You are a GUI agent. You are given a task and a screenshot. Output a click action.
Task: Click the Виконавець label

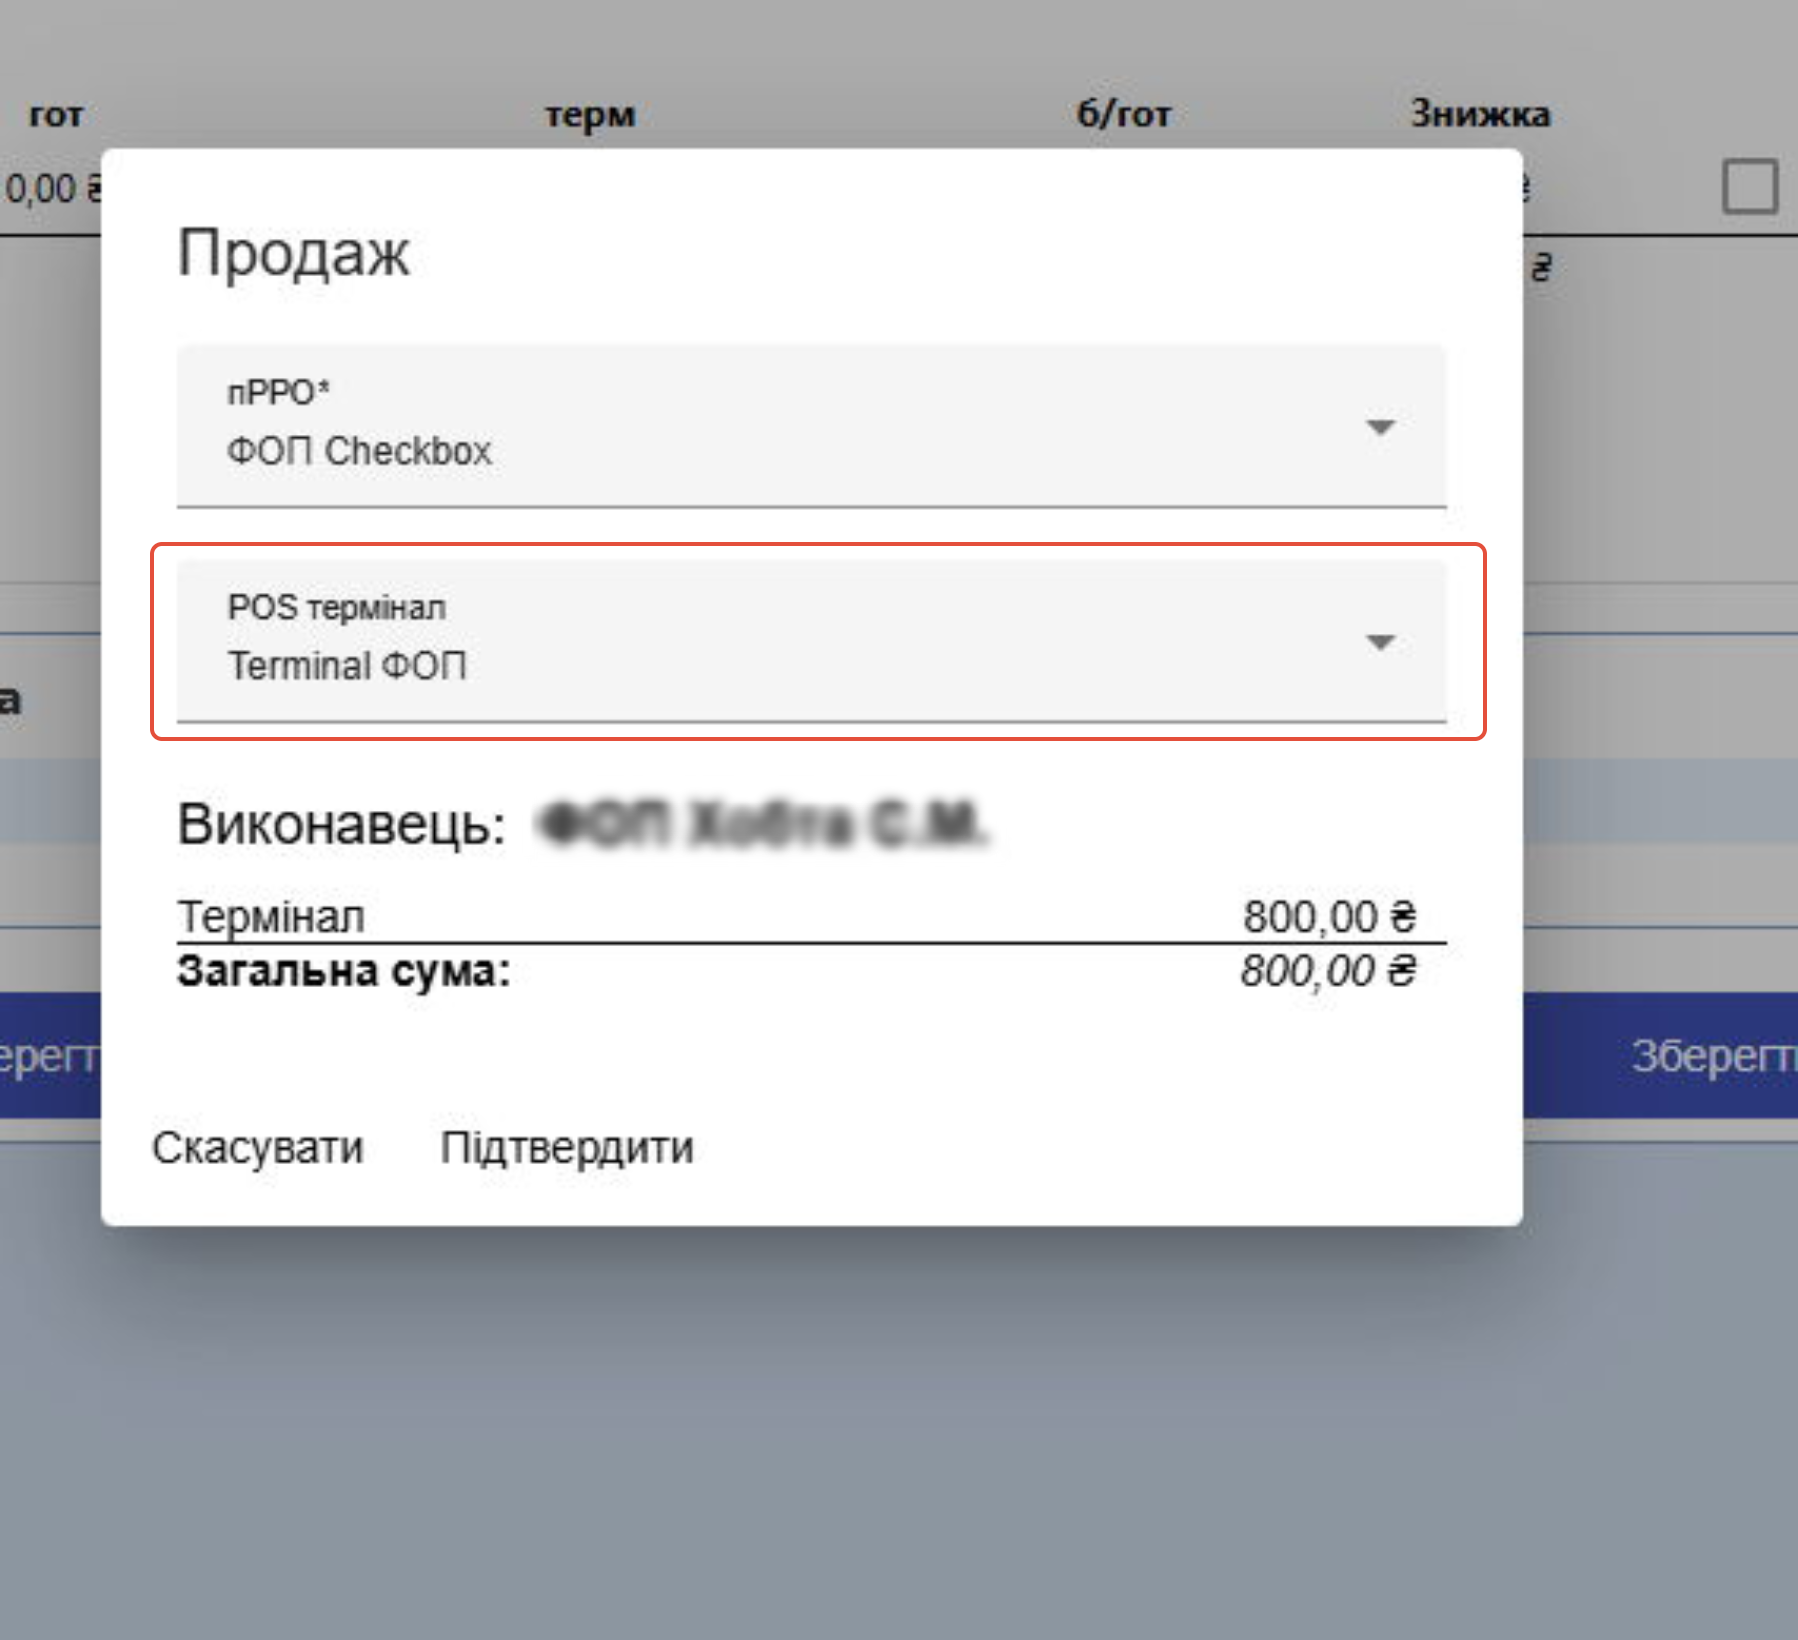pos(341,825)
